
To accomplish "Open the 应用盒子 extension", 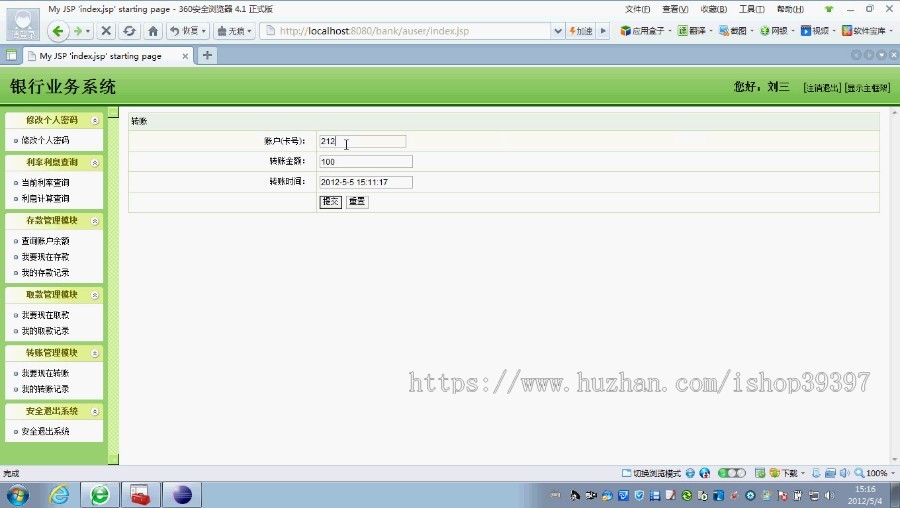I will pos(646,31).
